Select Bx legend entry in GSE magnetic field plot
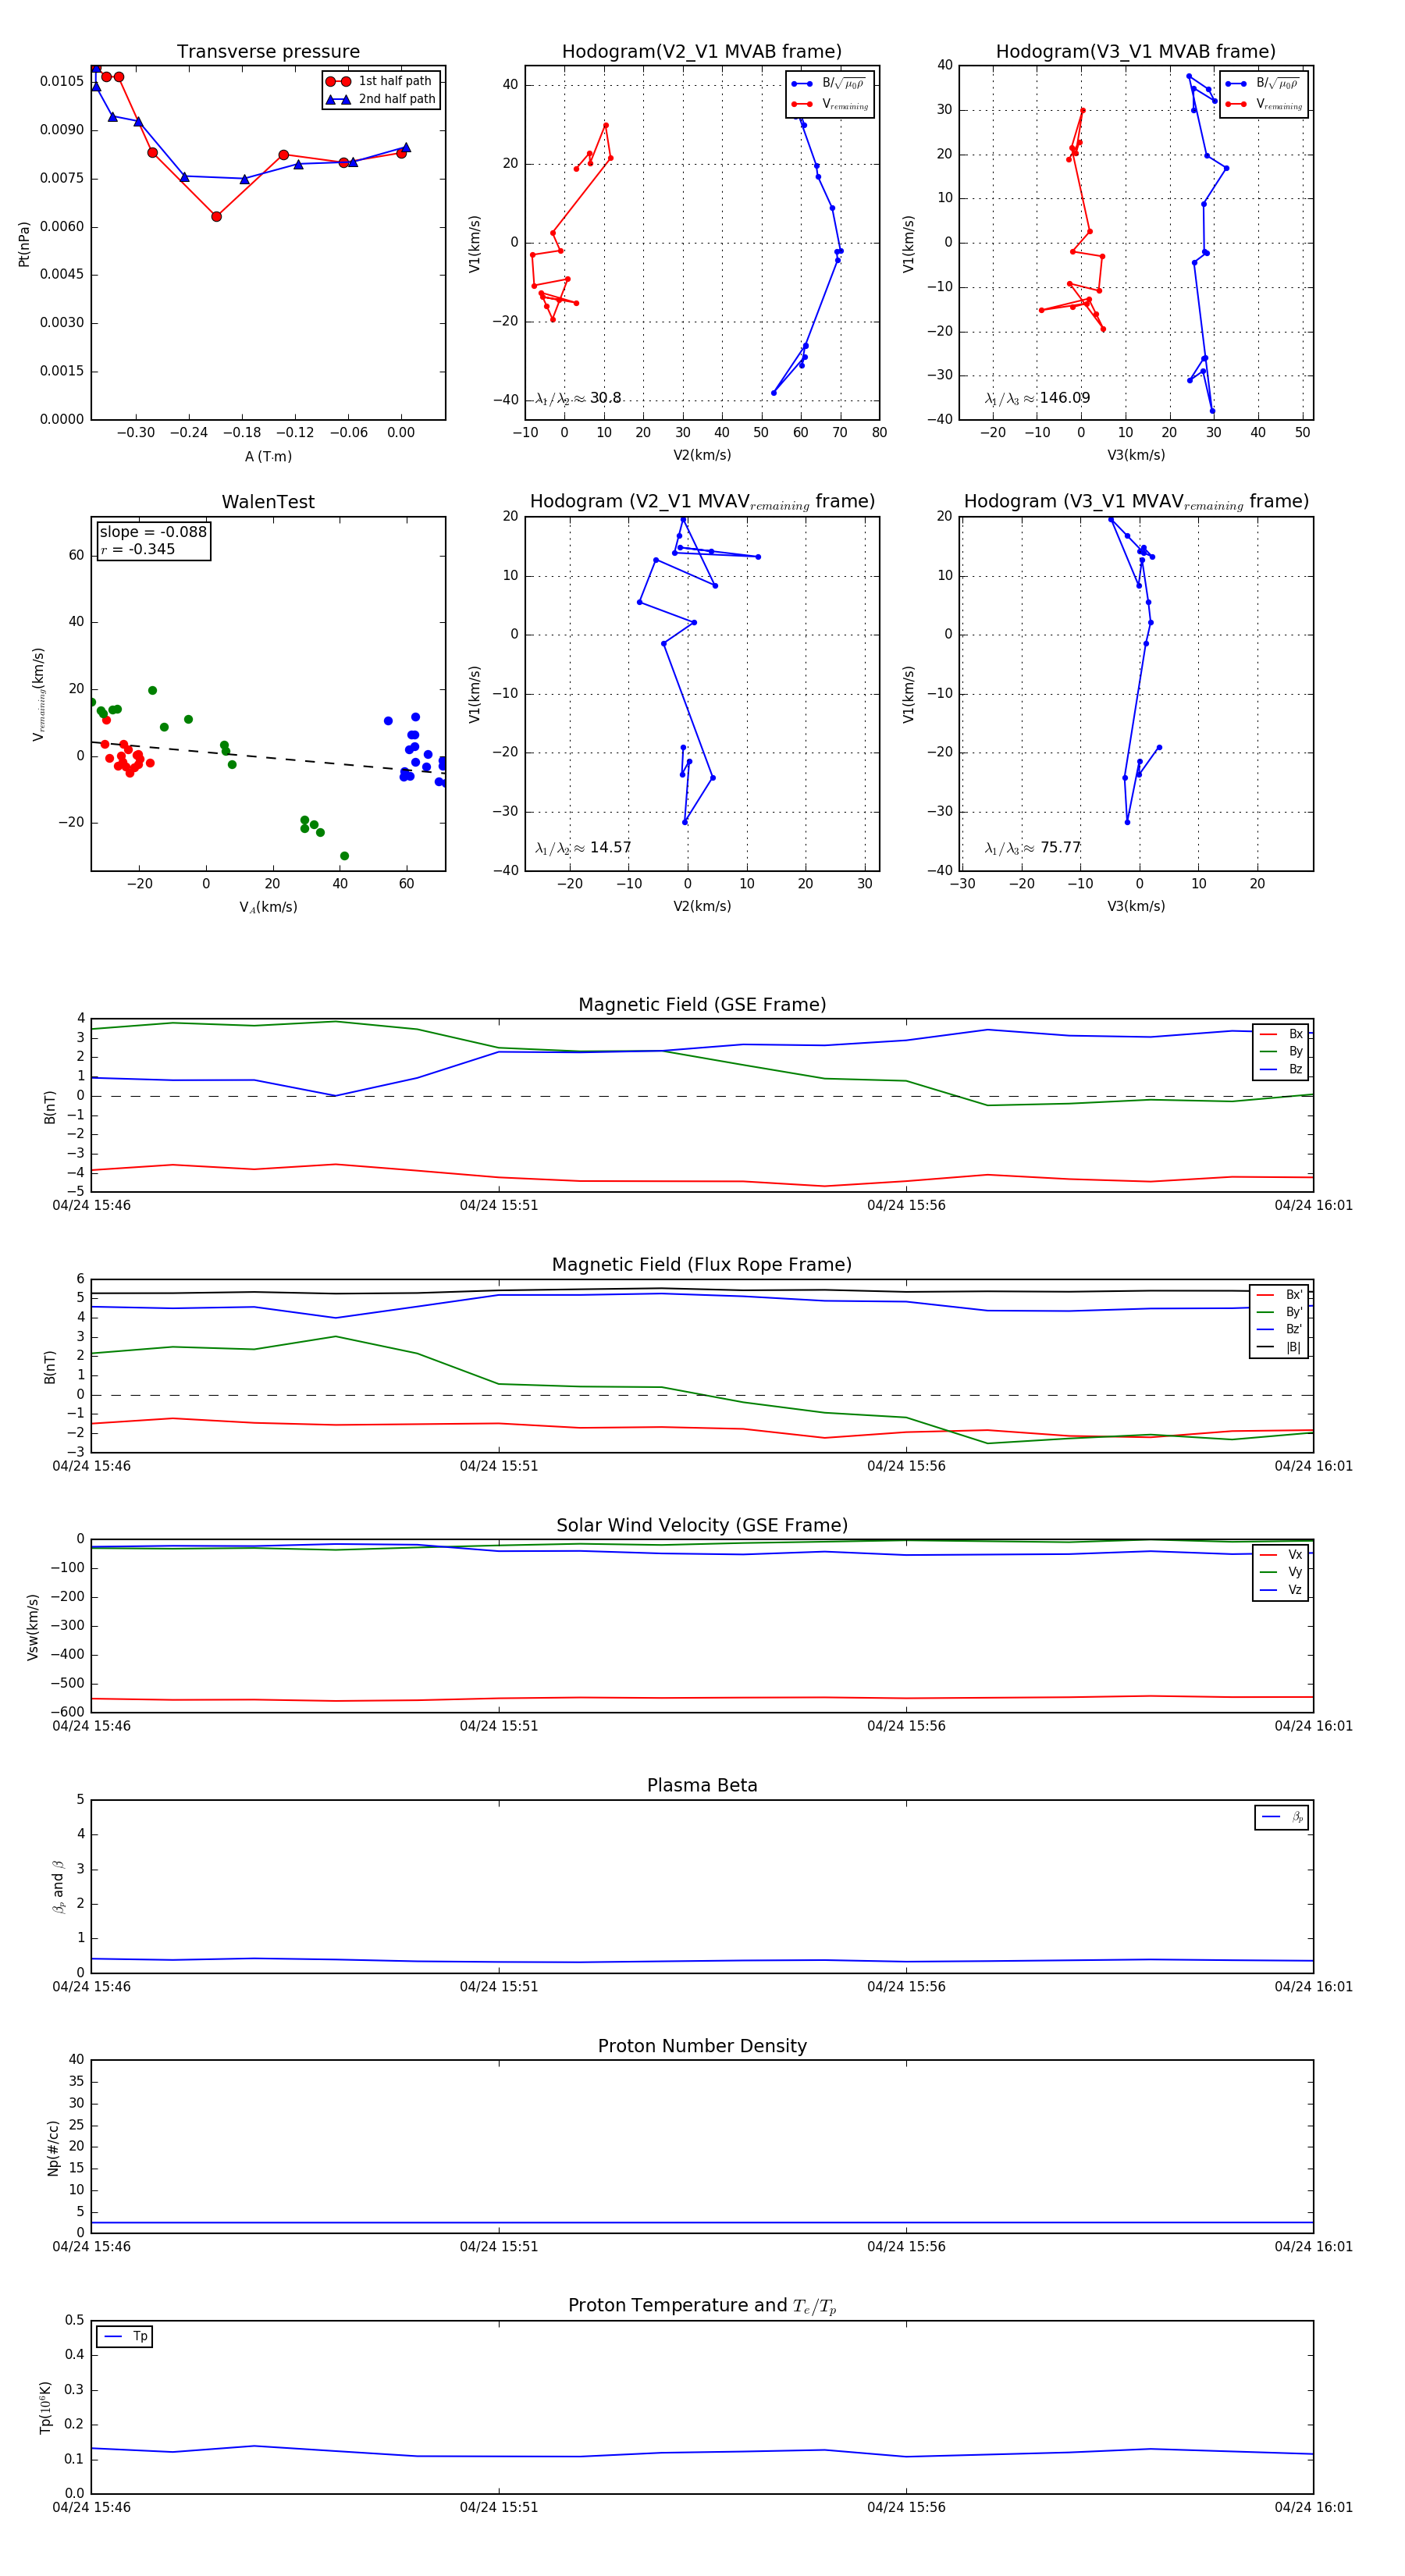Screen dimensions: 1405x2576 tap(1294, 1034)
